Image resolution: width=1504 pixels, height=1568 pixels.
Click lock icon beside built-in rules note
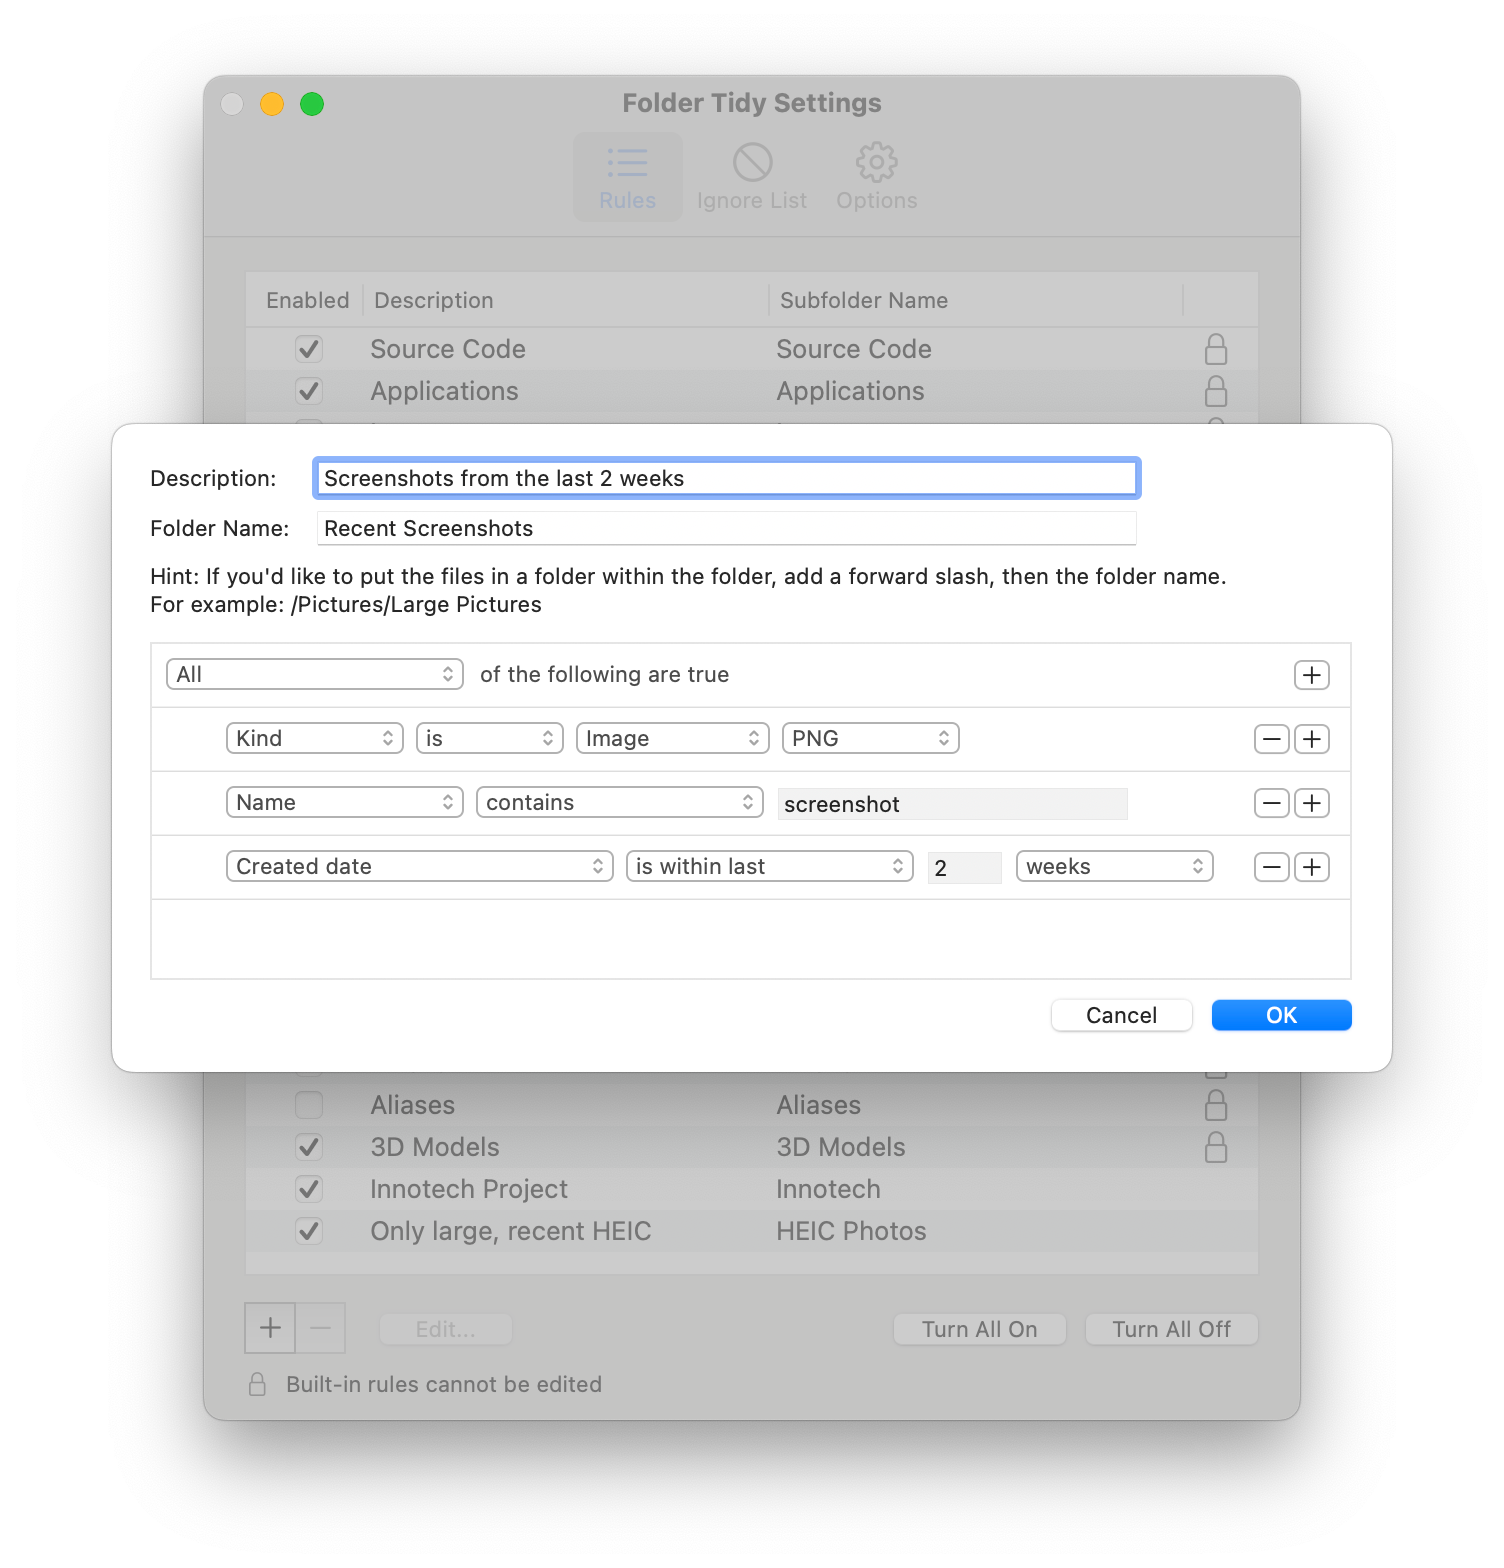(x=257, y=1384)
